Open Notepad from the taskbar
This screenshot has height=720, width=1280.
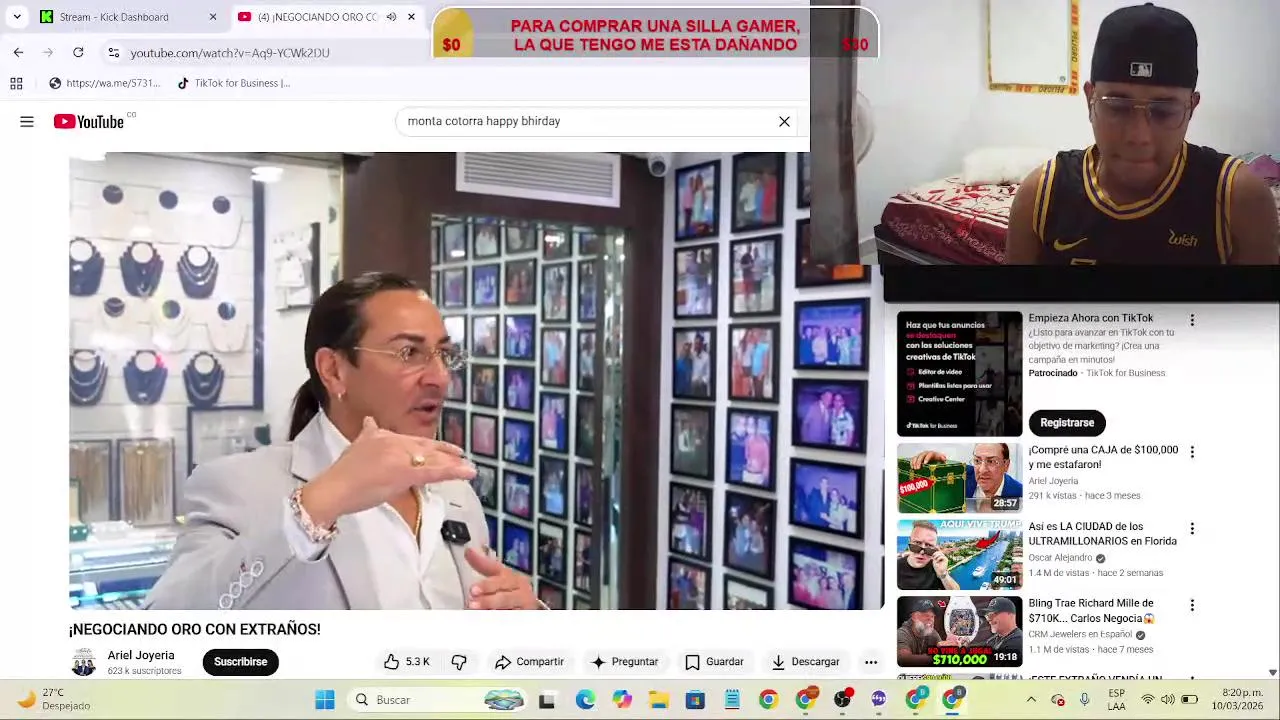click(732, 700)
